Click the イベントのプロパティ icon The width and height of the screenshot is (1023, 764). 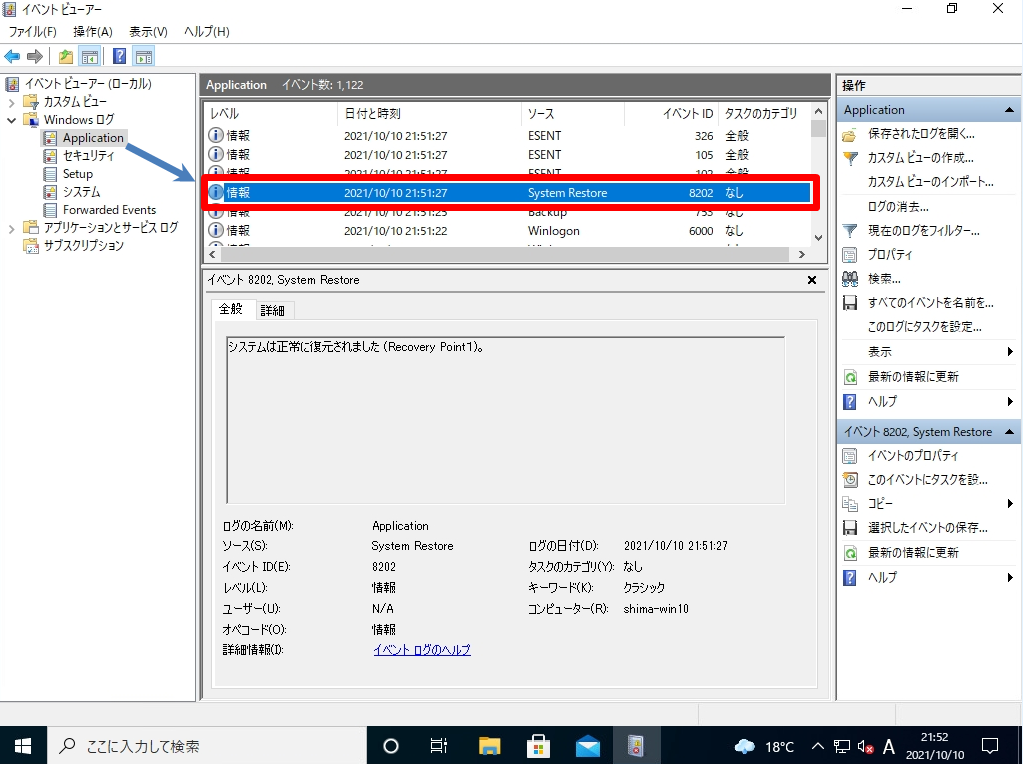pyautogui.click(x=849, y=455)
